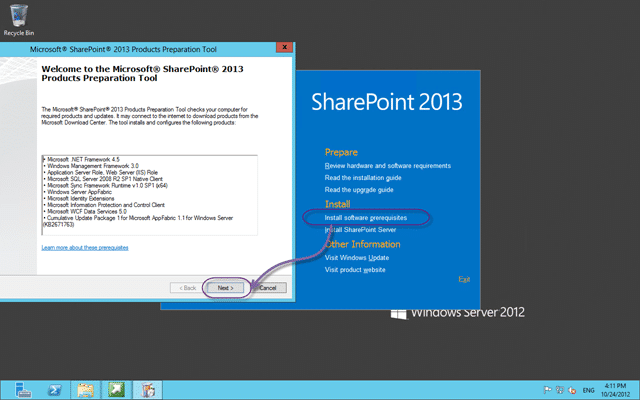
Task: Open Server Manager from the taskbar
Action: pos(23,390)
